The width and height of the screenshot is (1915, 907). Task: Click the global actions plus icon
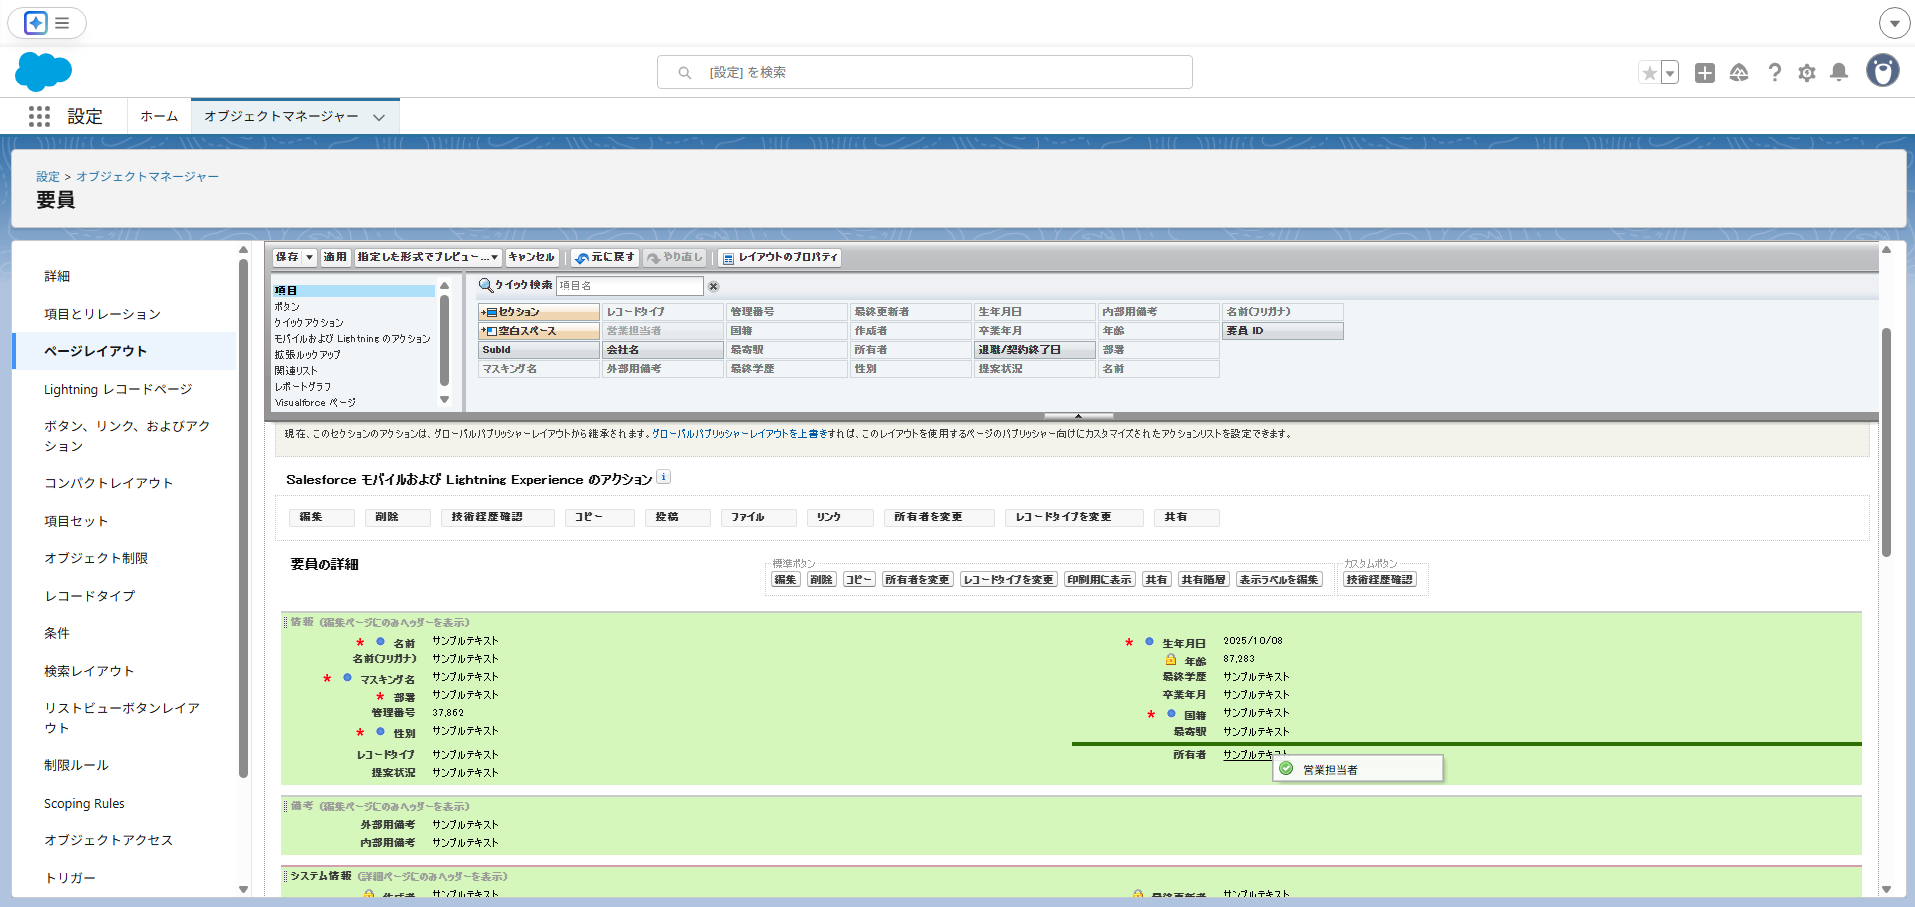coord(1705,73)
